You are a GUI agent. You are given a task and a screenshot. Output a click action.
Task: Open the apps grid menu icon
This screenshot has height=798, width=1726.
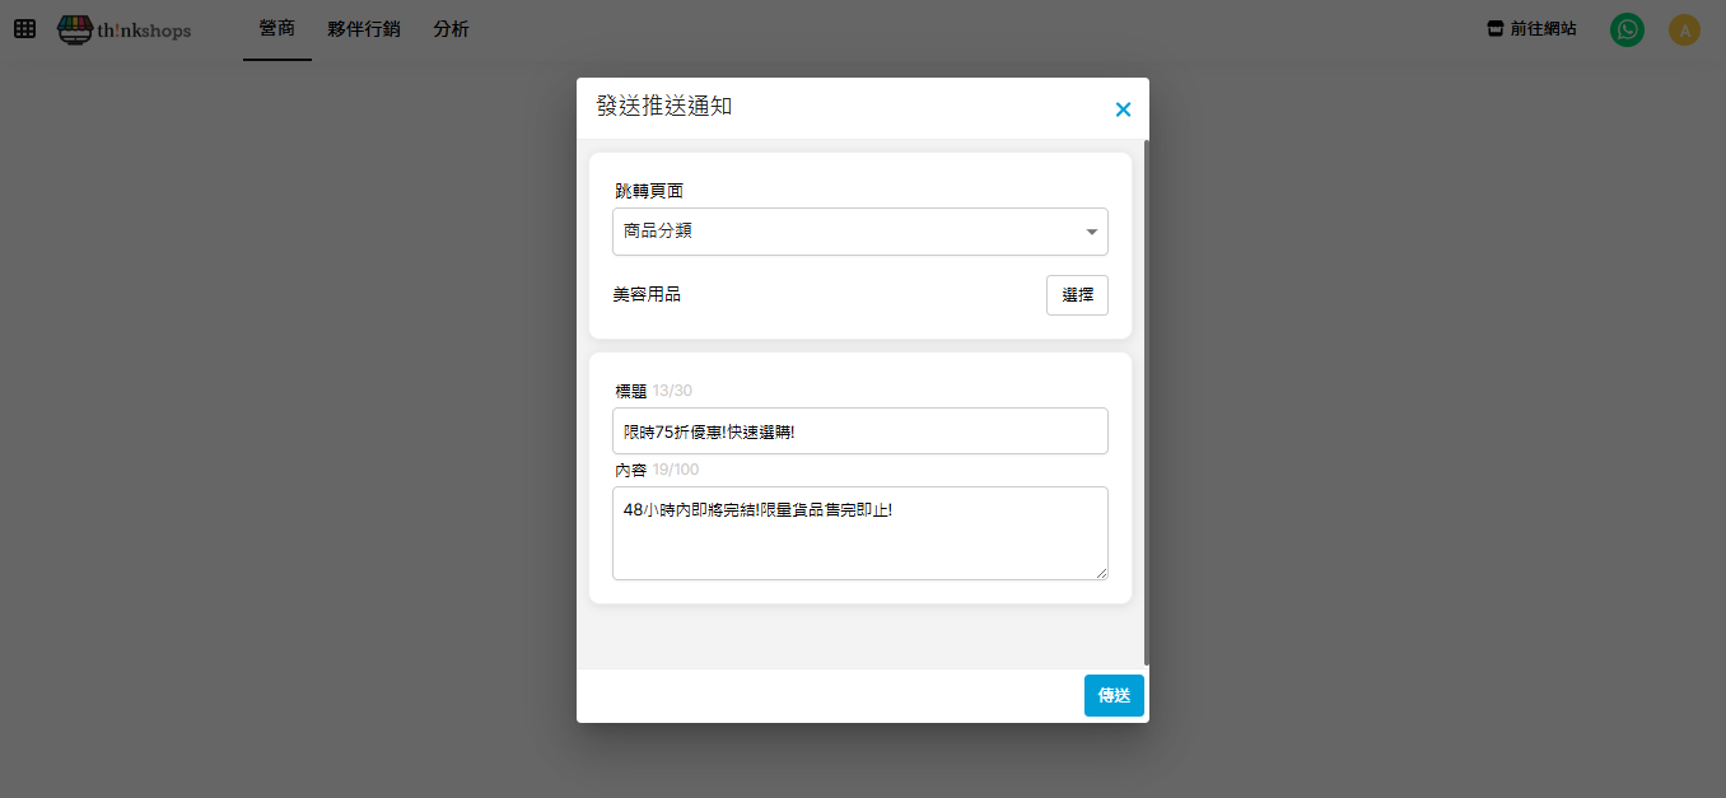click(25, 29)
